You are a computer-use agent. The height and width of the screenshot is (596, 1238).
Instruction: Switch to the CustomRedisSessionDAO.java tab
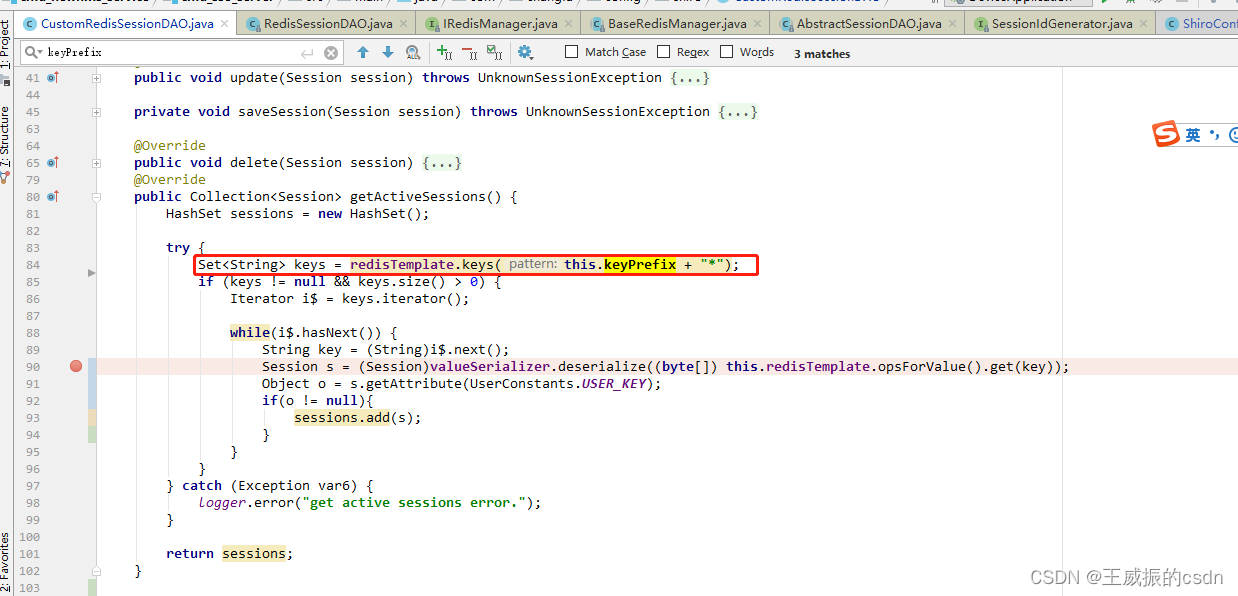click(x=126, y=23)
